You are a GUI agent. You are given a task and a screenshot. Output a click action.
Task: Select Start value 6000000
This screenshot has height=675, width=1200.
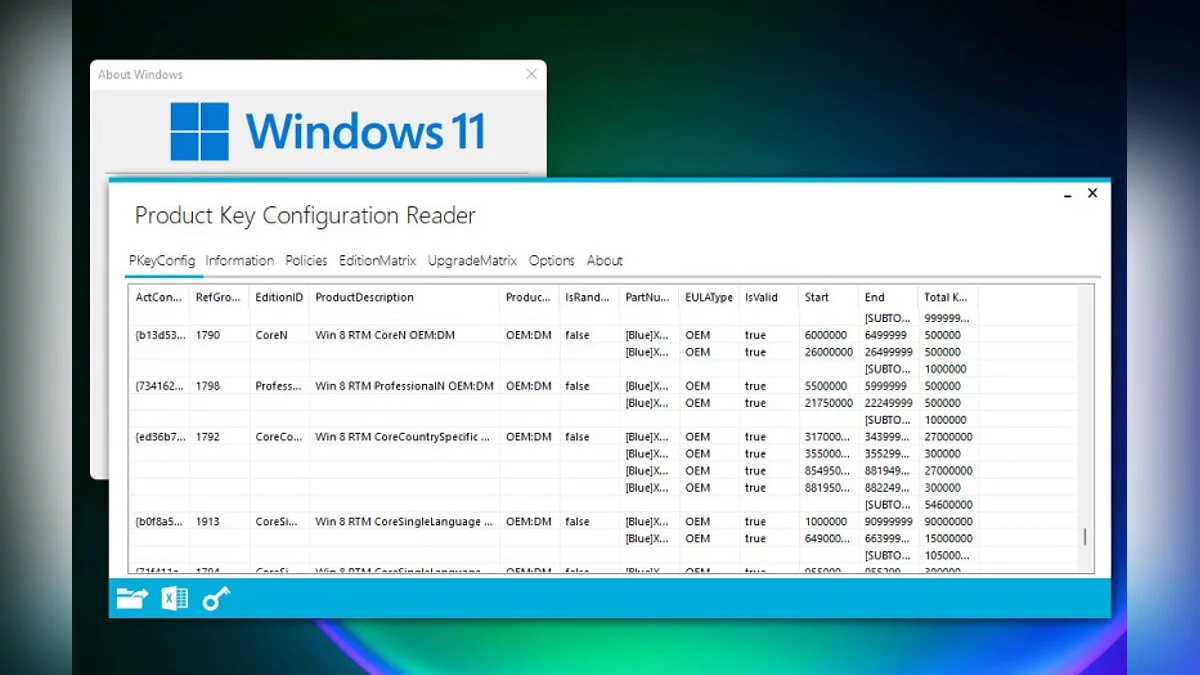(826, 335)
